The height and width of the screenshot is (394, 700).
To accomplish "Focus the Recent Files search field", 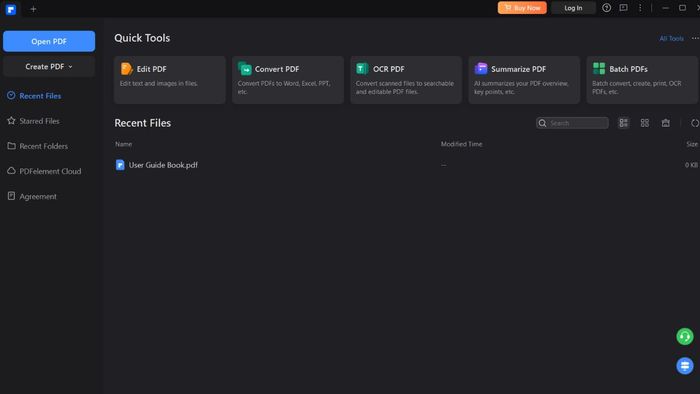I will click(x=572, y=123).
